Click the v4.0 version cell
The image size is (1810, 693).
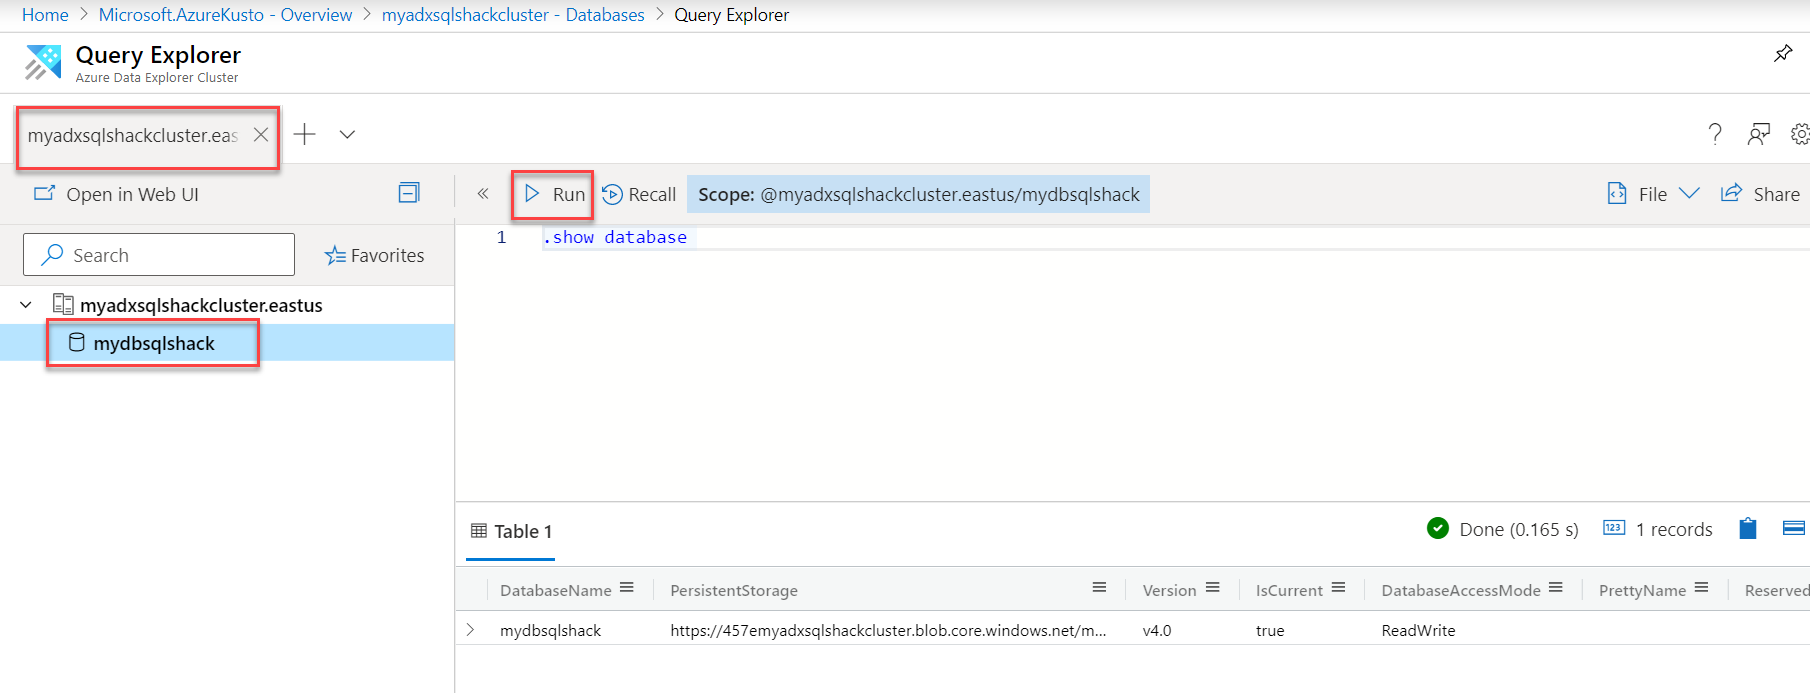tap(1157, 630)
